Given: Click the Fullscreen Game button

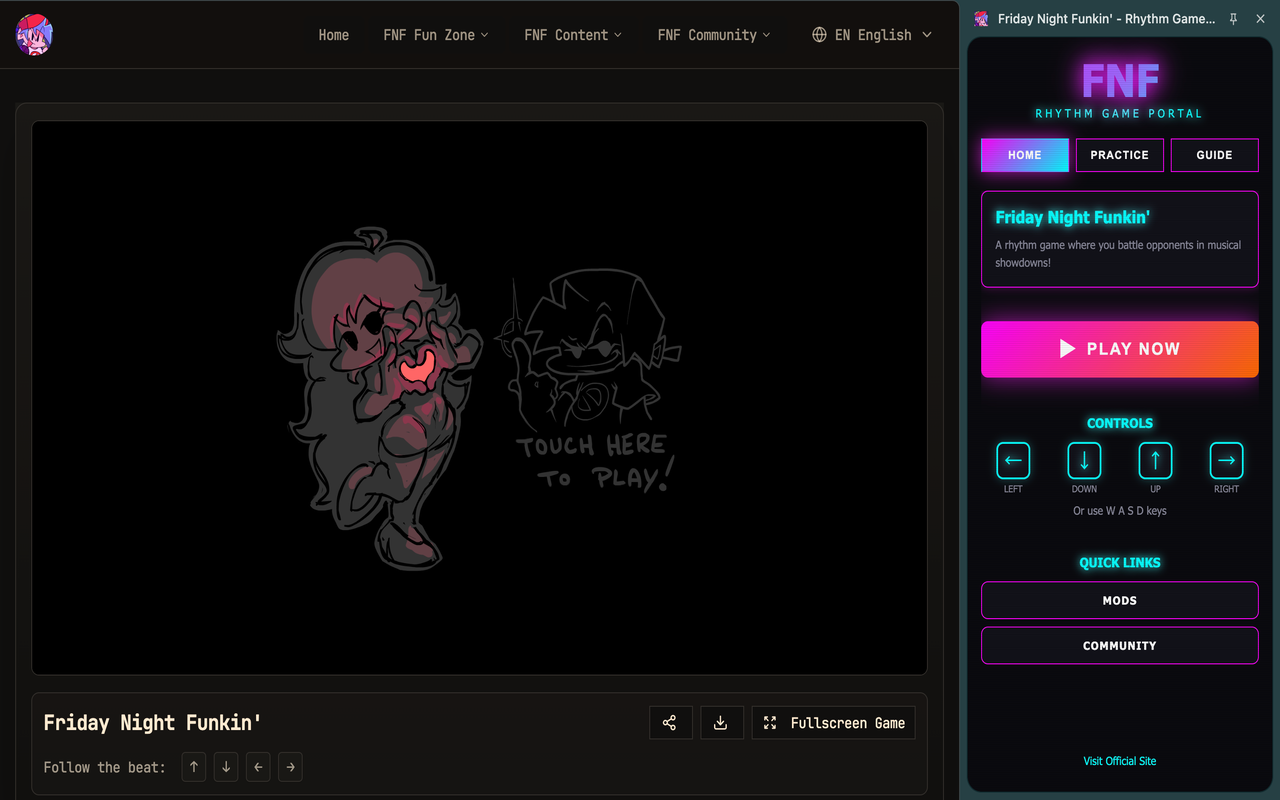Looking at the screenshot, I should (833, 723).
